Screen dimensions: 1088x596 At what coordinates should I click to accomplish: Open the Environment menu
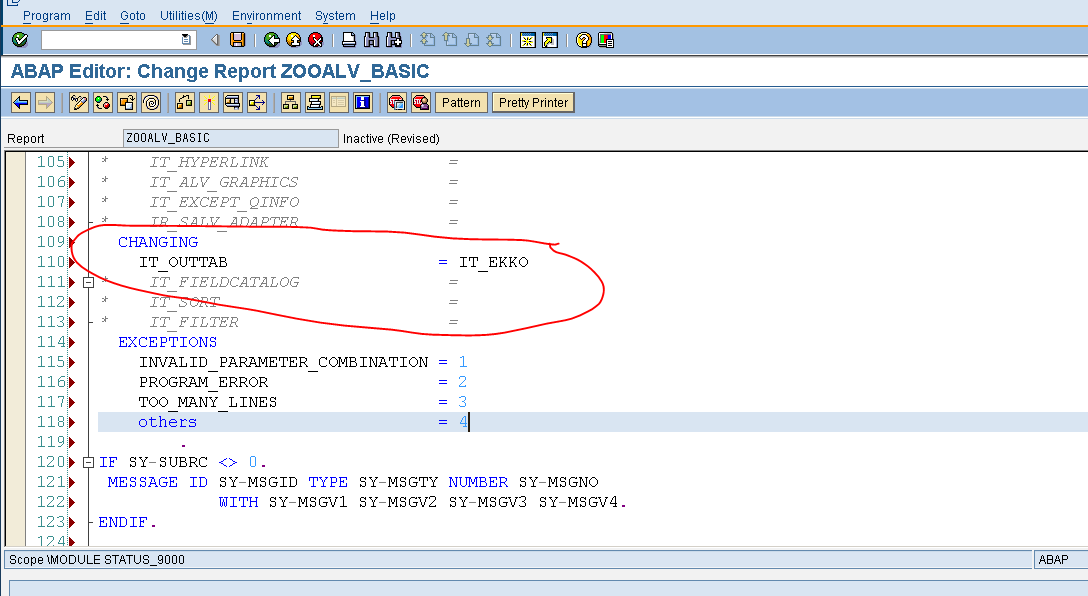click(x=266, y=15)
